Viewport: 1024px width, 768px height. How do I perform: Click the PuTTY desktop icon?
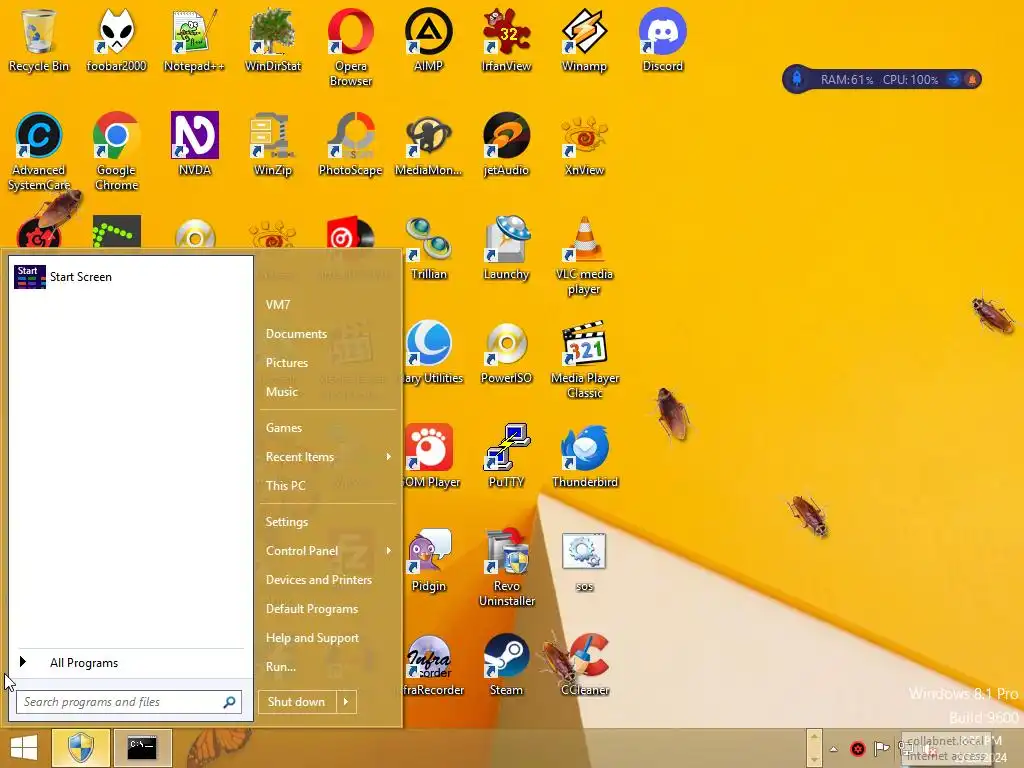tap(506, 456)
